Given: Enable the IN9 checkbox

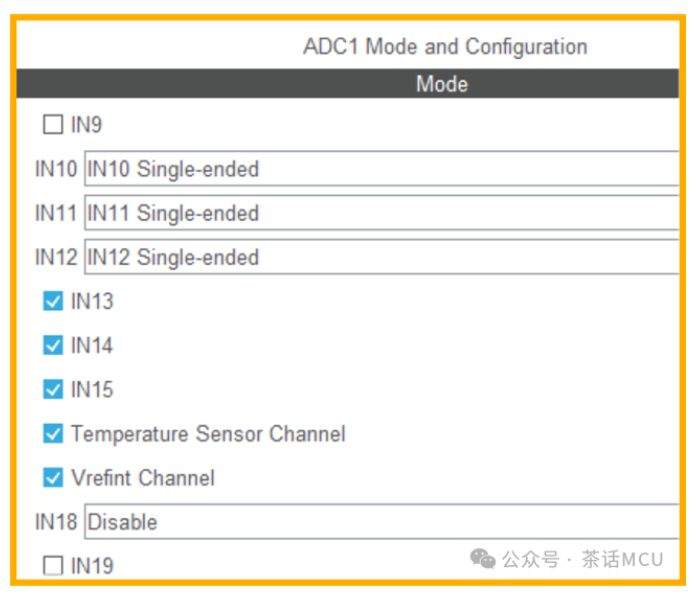Looking at the screenshot, I should (x=53, y=124).
